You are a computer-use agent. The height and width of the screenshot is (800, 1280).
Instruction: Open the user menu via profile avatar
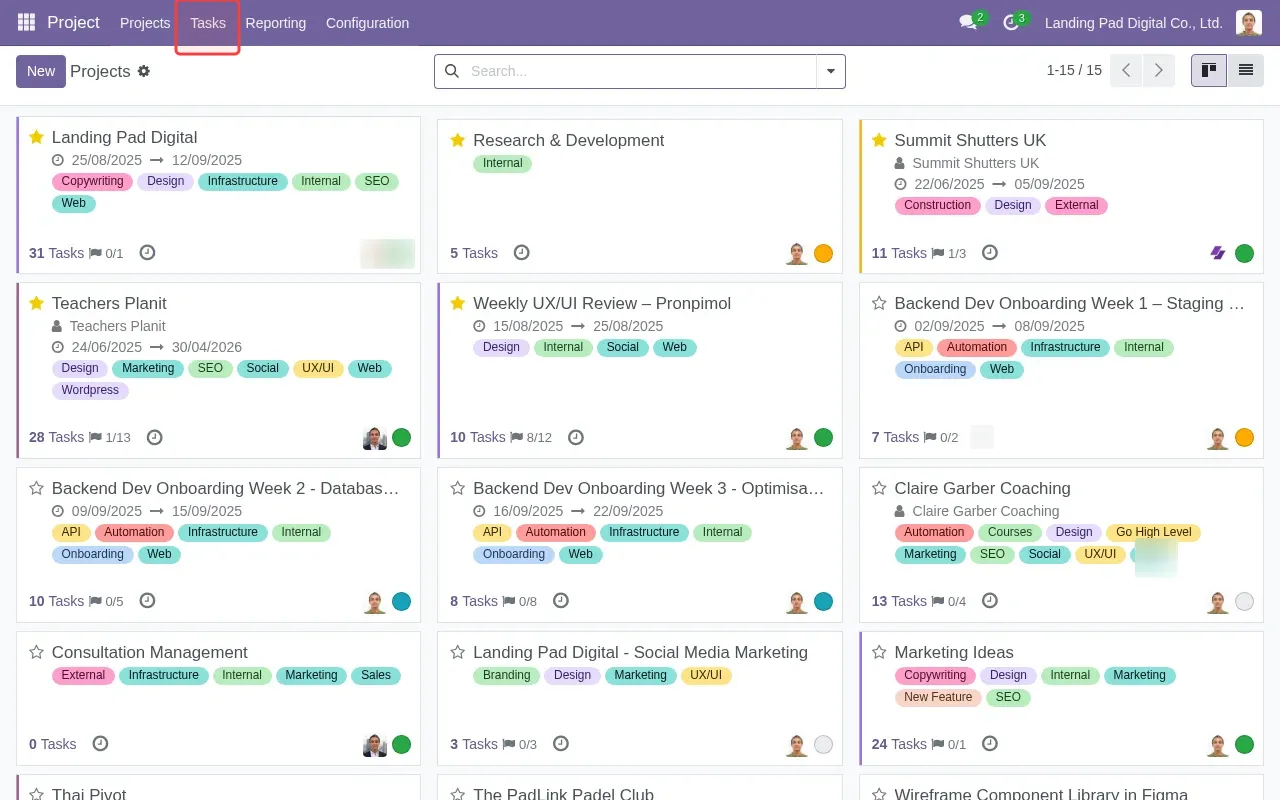[x=1248, y=22]
